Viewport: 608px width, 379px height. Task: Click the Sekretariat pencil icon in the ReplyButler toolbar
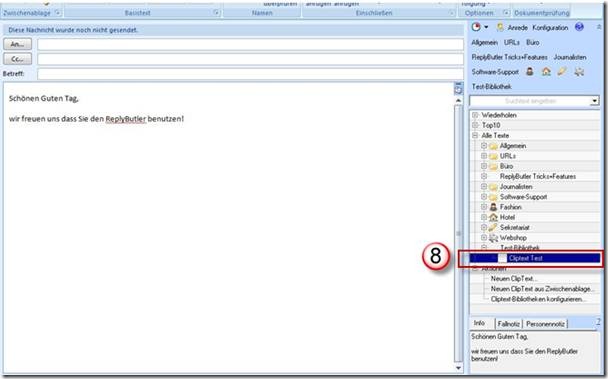[562, 71]
